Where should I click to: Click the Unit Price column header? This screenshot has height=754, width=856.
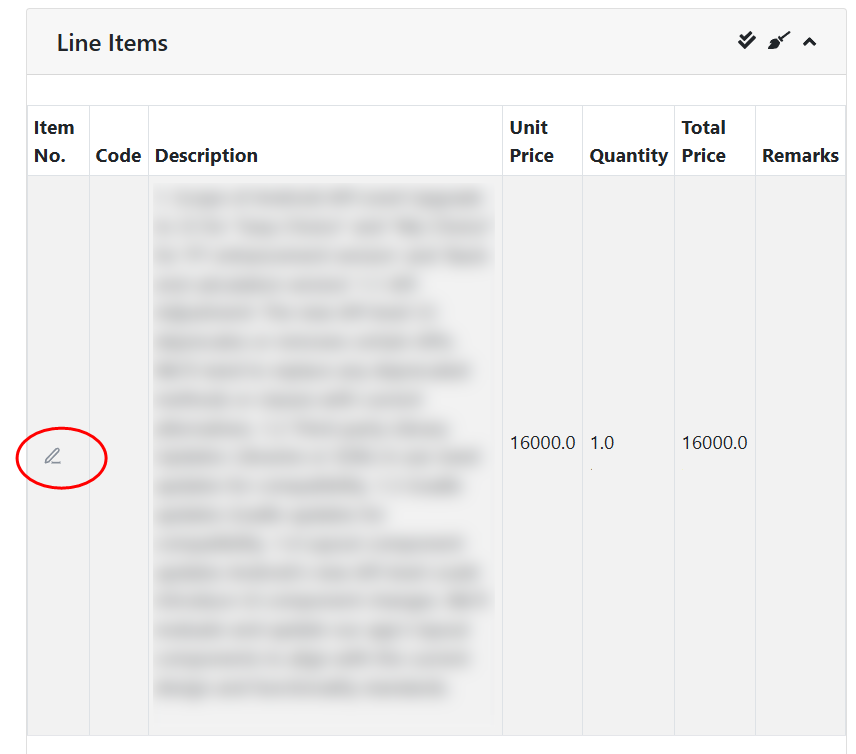(x=530, y=141)
